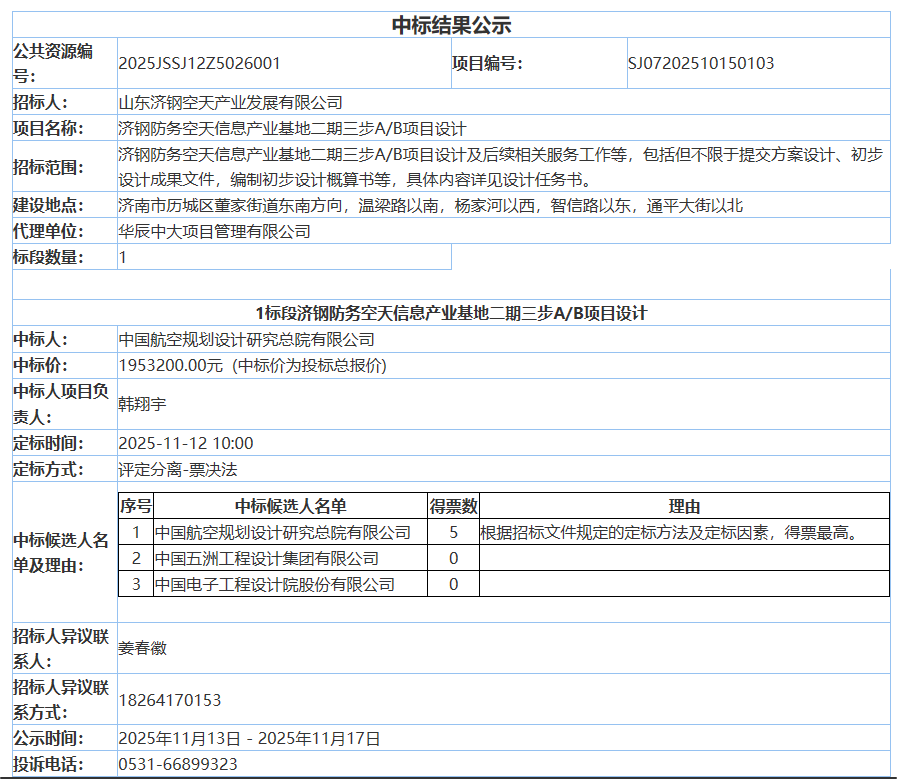Click tenderer name 山东济钢空天产业发展有限公司
This screenshot has height=783, width=897.
coord(230,102)
